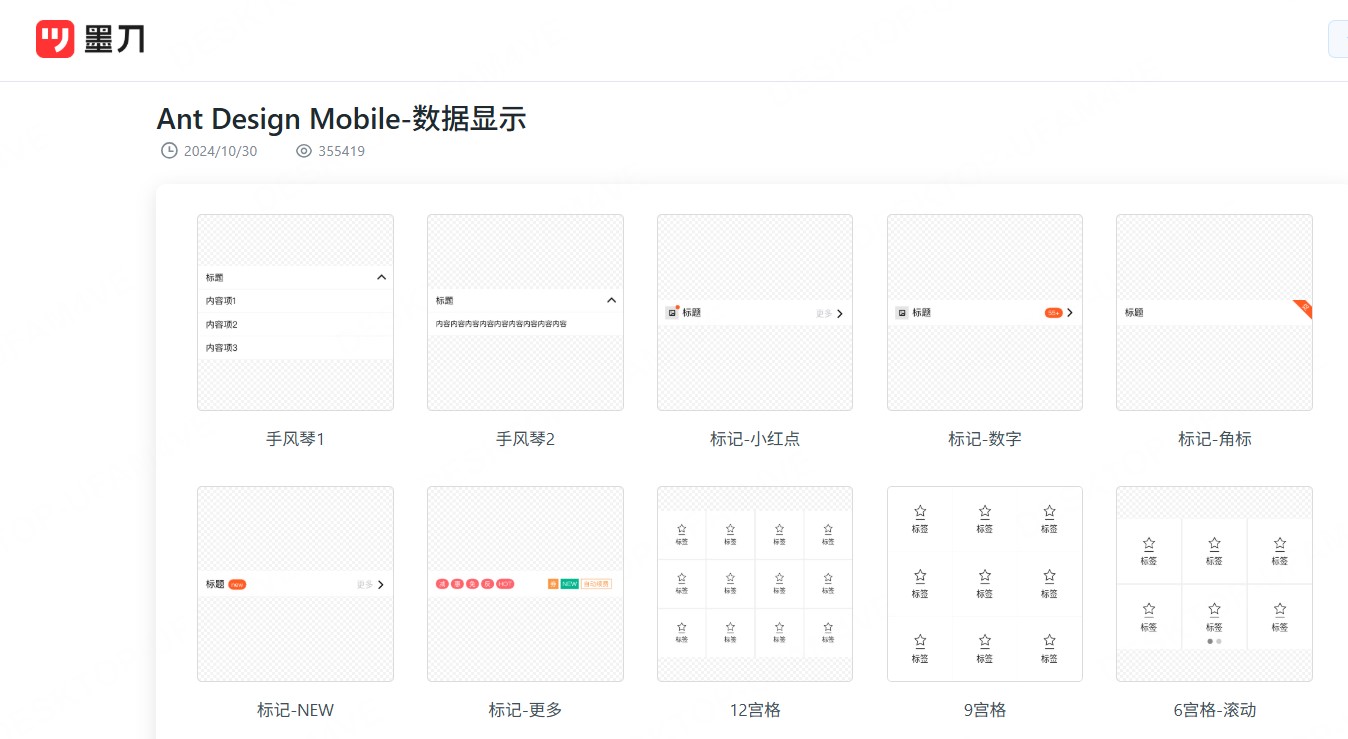Click the view count 355419

341,151
